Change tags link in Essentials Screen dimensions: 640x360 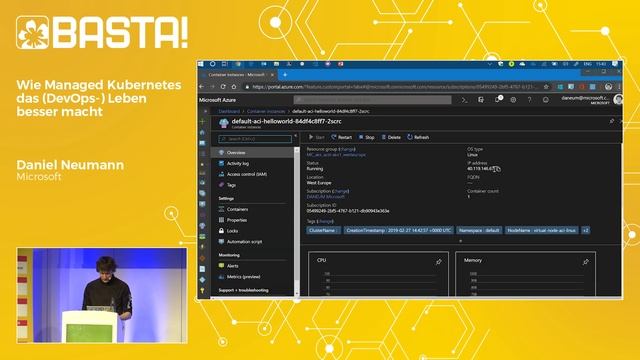[325, 221]
